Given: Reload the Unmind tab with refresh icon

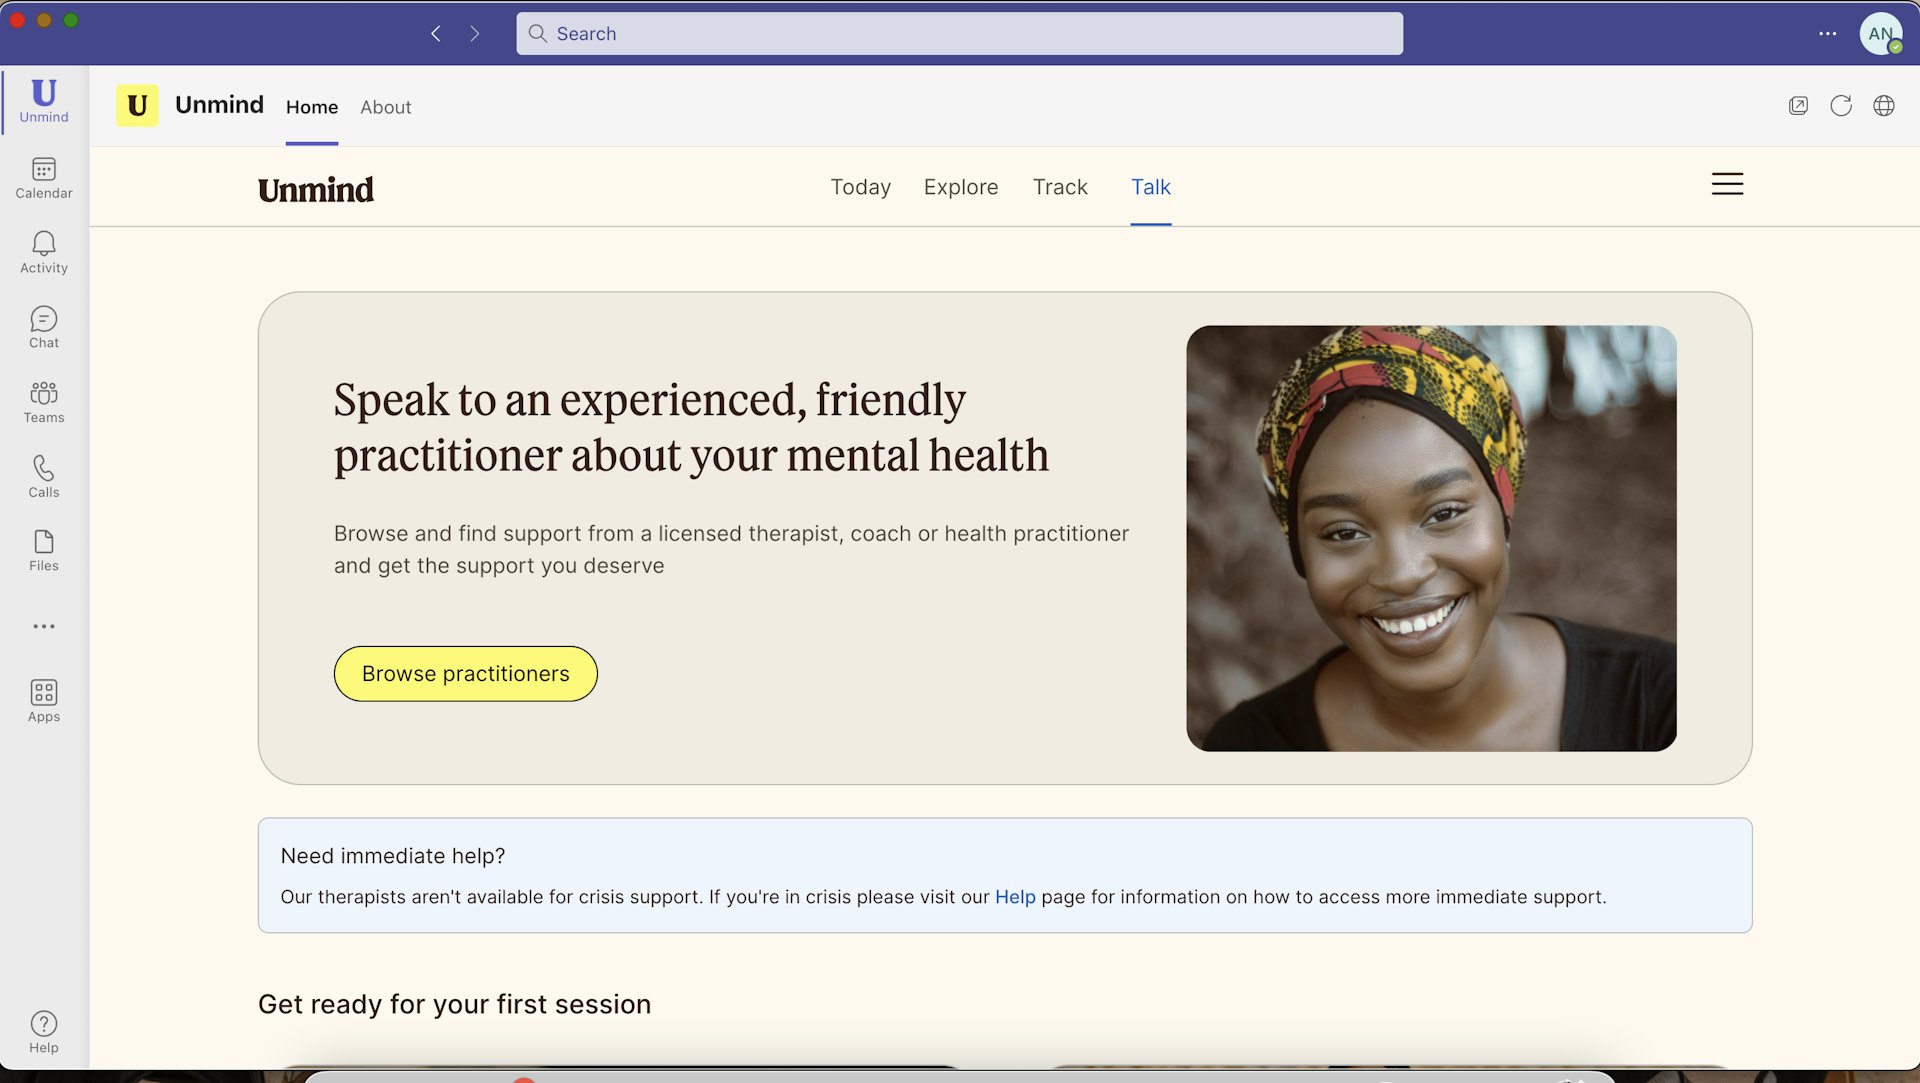Looking at the screenshot, I should click(x=1840, y=106).
